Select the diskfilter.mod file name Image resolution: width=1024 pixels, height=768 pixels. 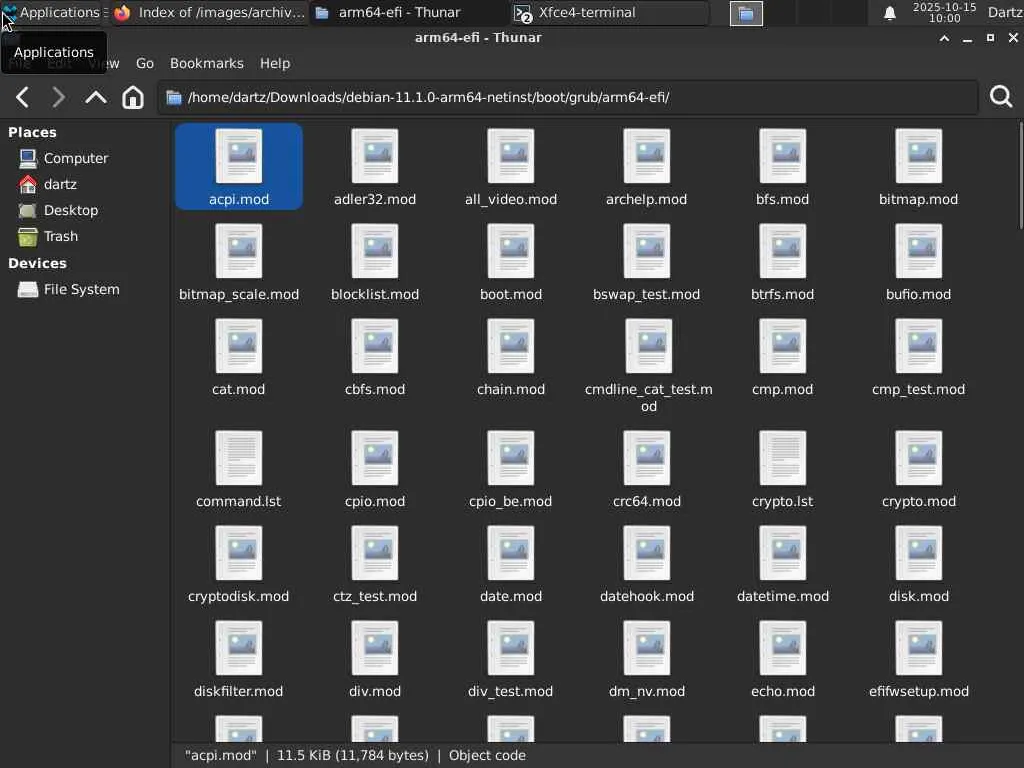[239, 691]
